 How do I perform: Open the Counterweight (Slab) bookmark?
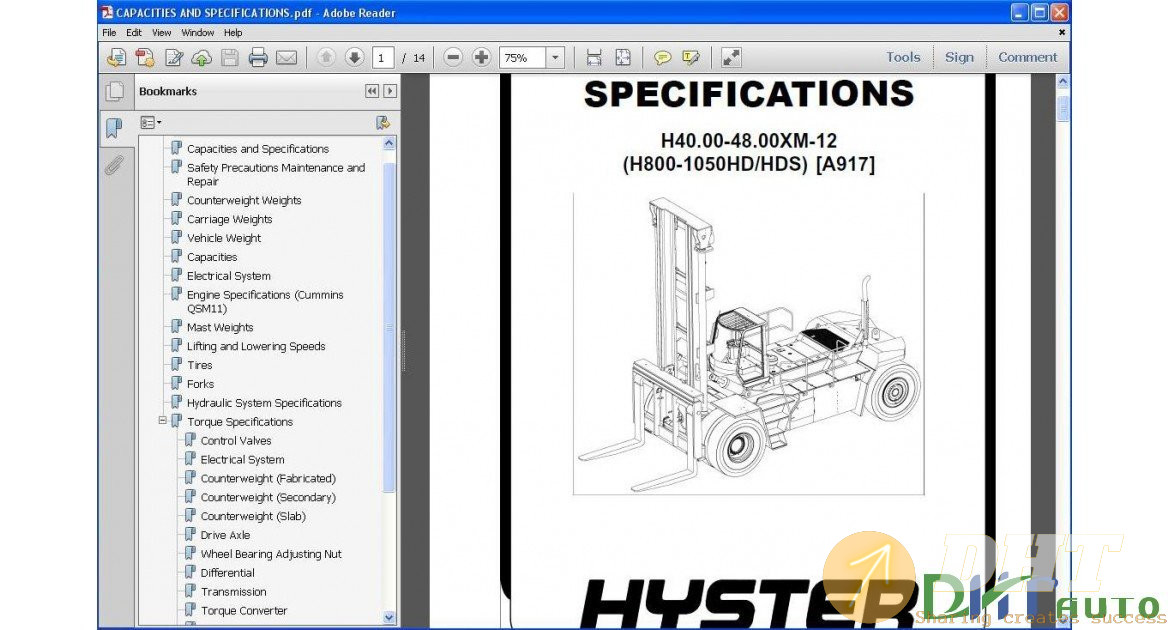pos(253,517)
